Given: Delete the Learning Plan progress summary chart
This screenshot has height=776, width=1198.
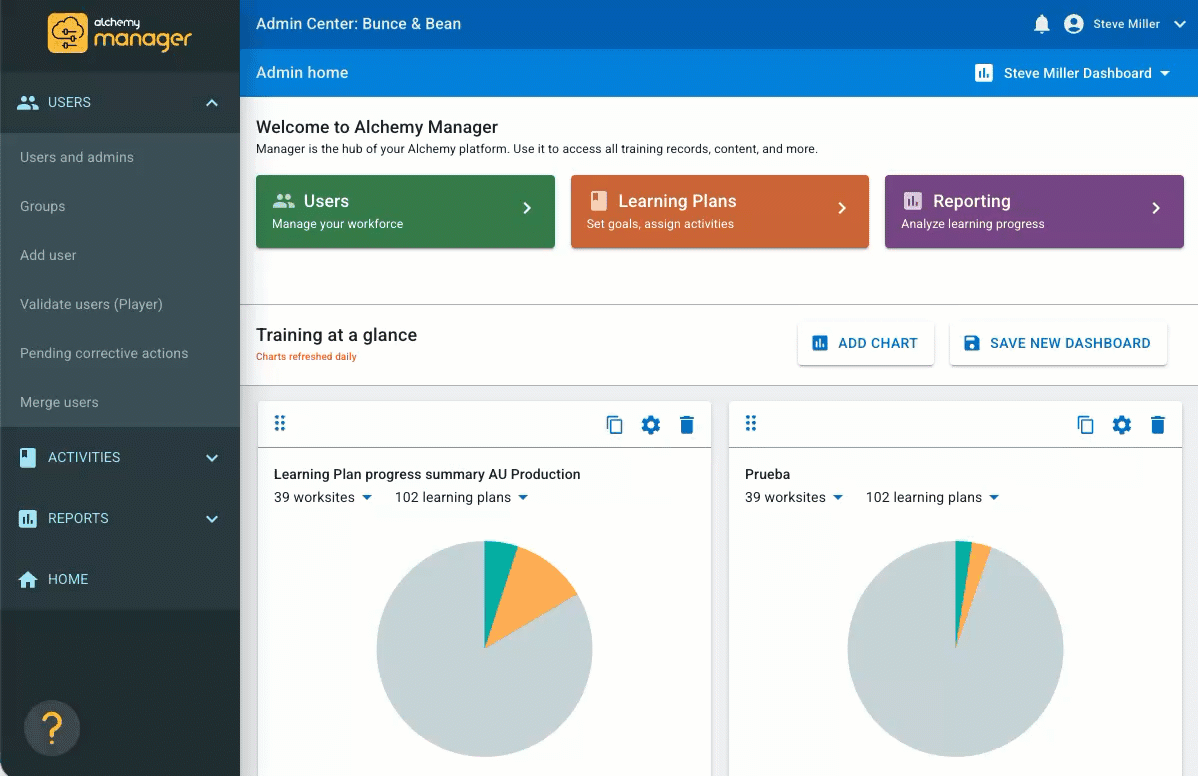Looking at the screenshot, I should [687, 425].
